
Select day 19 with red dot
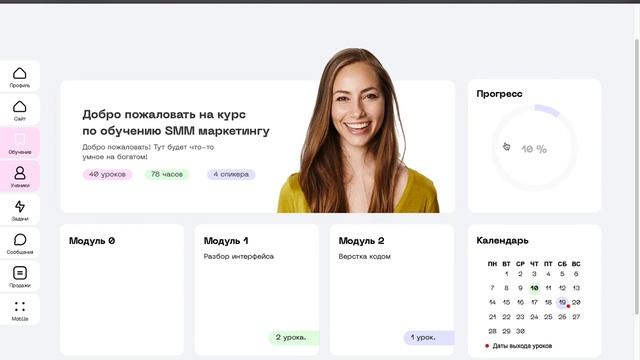pos(562,302)
